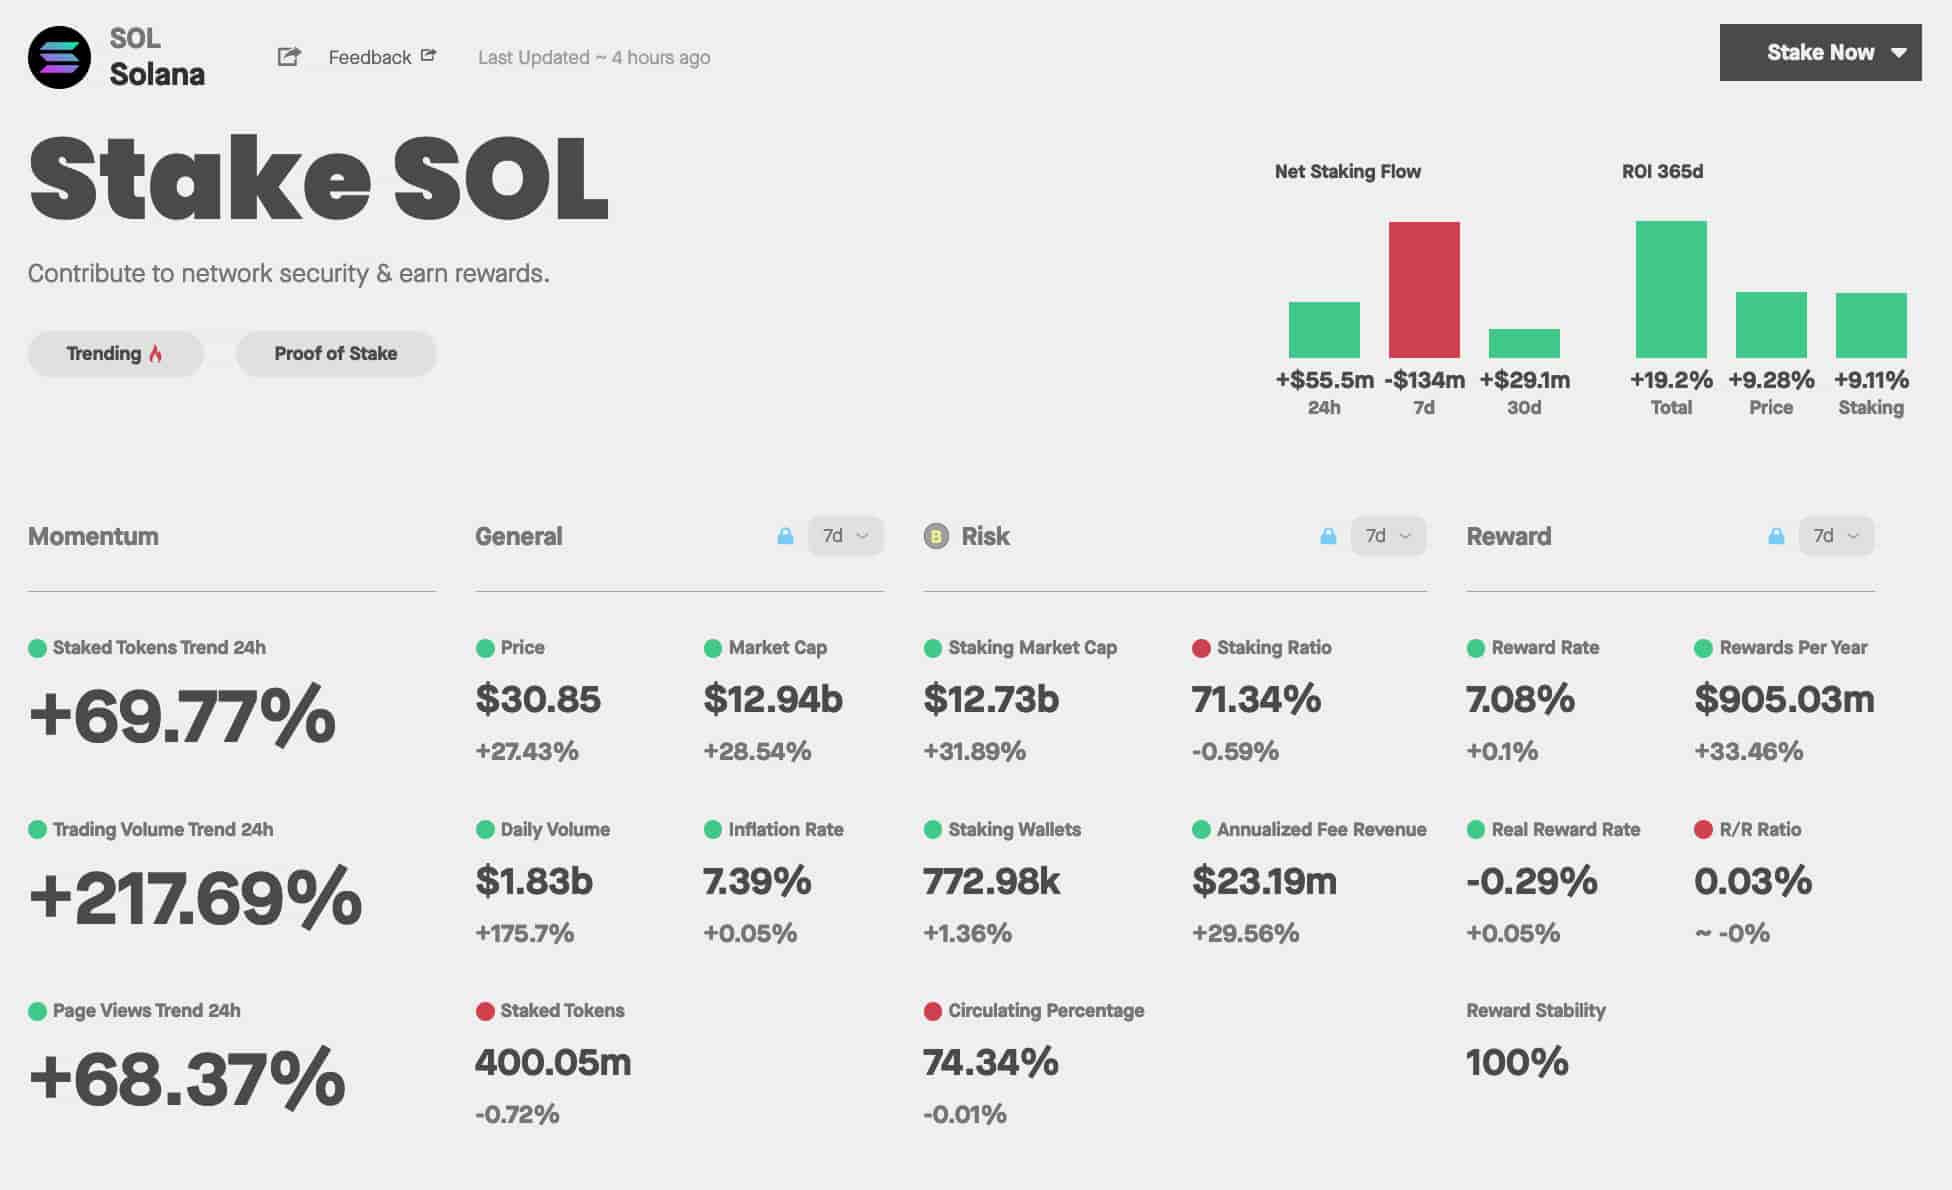The width and height of the screenshot is (1952, 1190).
Task: Click the B badge icon next to Risk
Action: point(934,536)
